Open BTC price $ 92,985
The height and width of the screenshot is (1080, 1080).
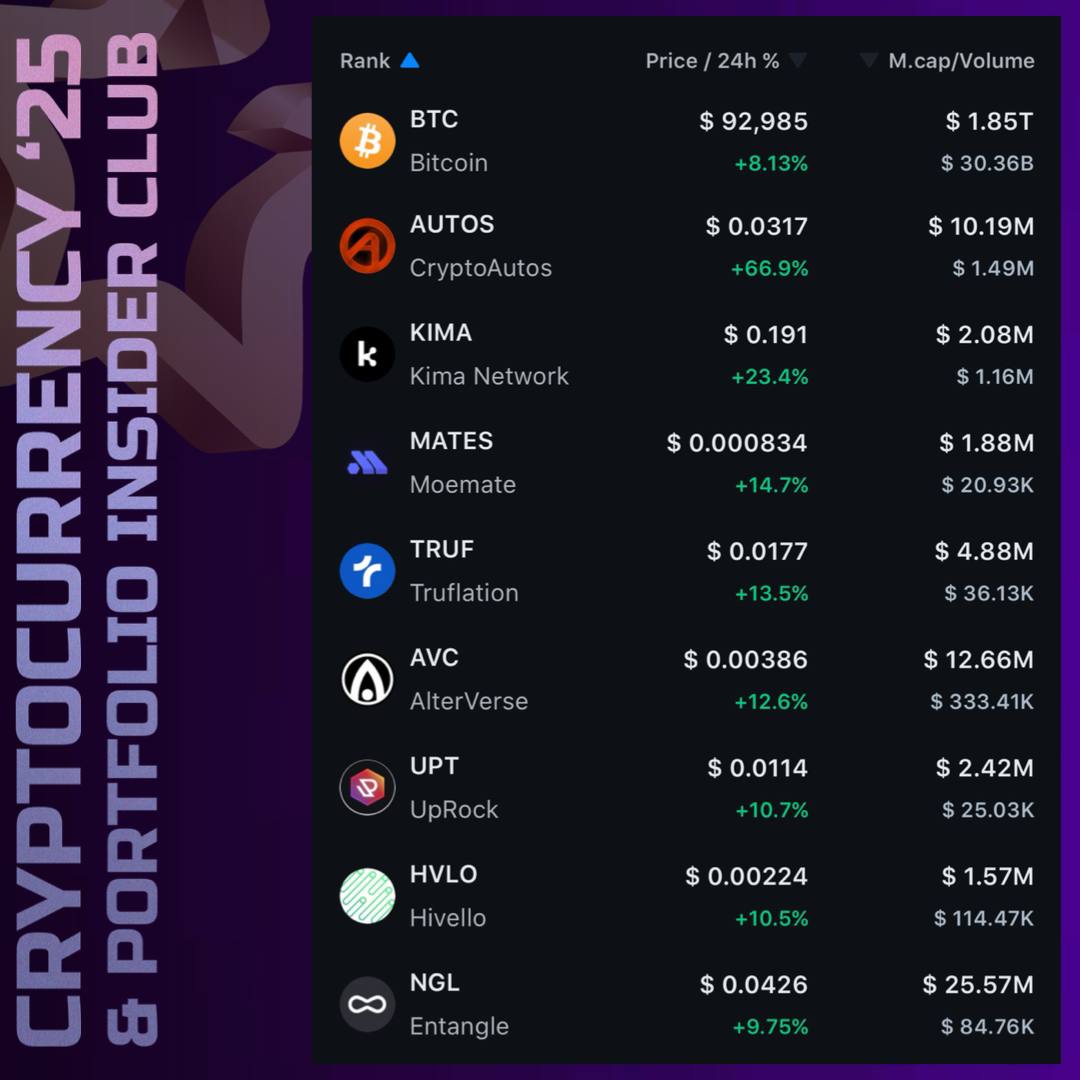point(754,121)
